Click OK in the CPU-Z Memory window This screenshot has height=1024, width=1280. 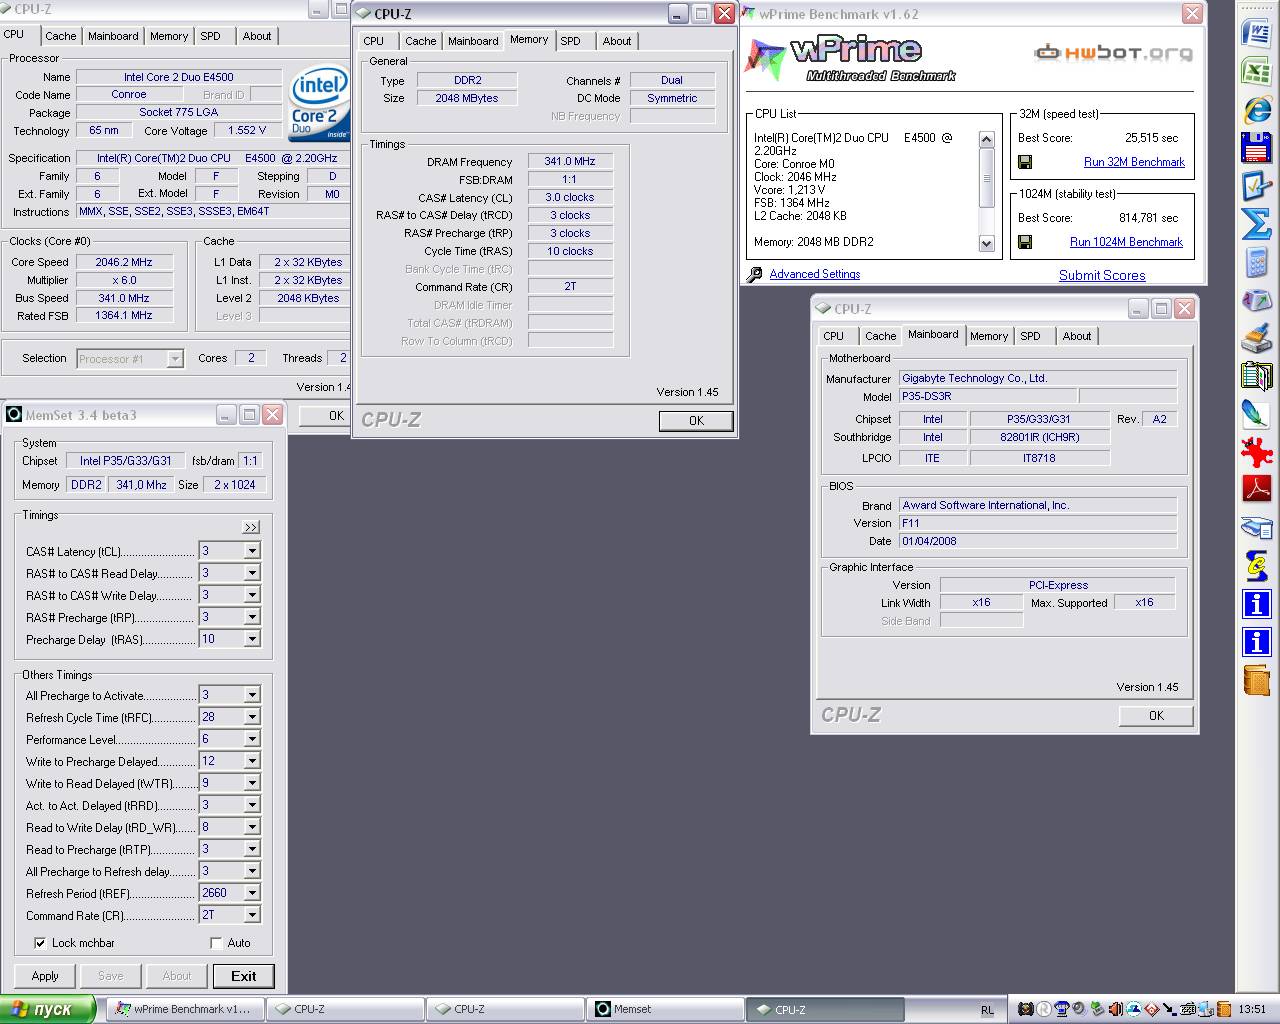click(696, 421)
